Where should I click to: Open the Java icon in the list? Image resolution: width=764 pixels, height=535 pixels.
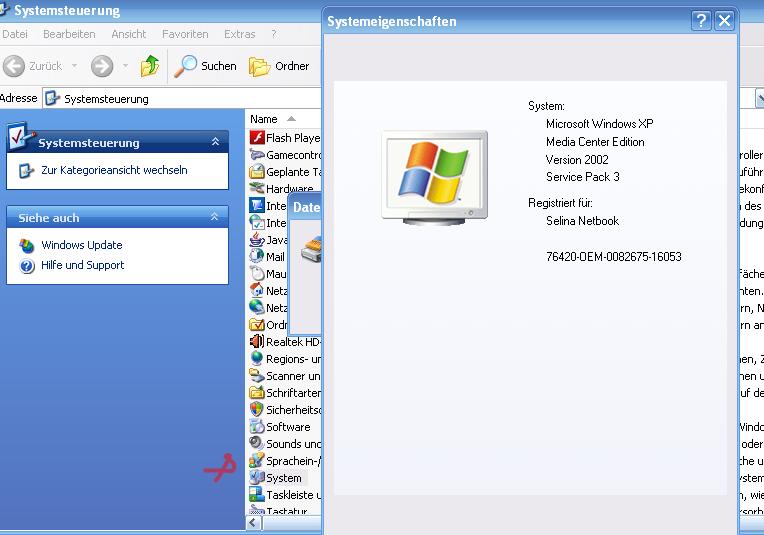257,240
